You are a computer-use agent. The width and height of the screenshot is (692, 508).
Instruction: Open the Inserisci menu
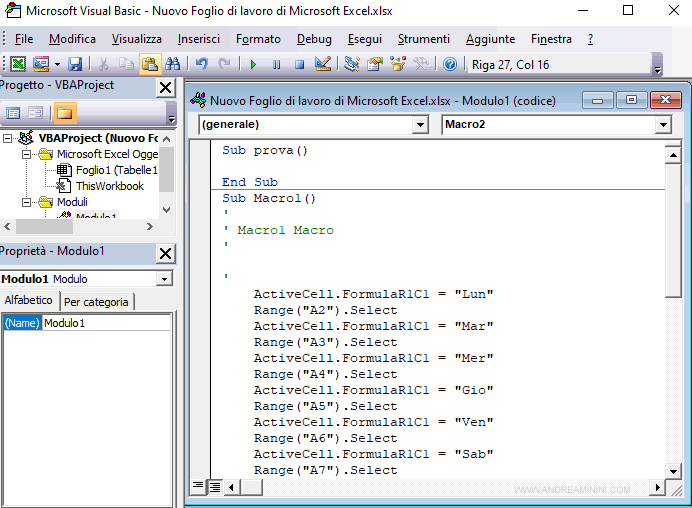[199, 39]
